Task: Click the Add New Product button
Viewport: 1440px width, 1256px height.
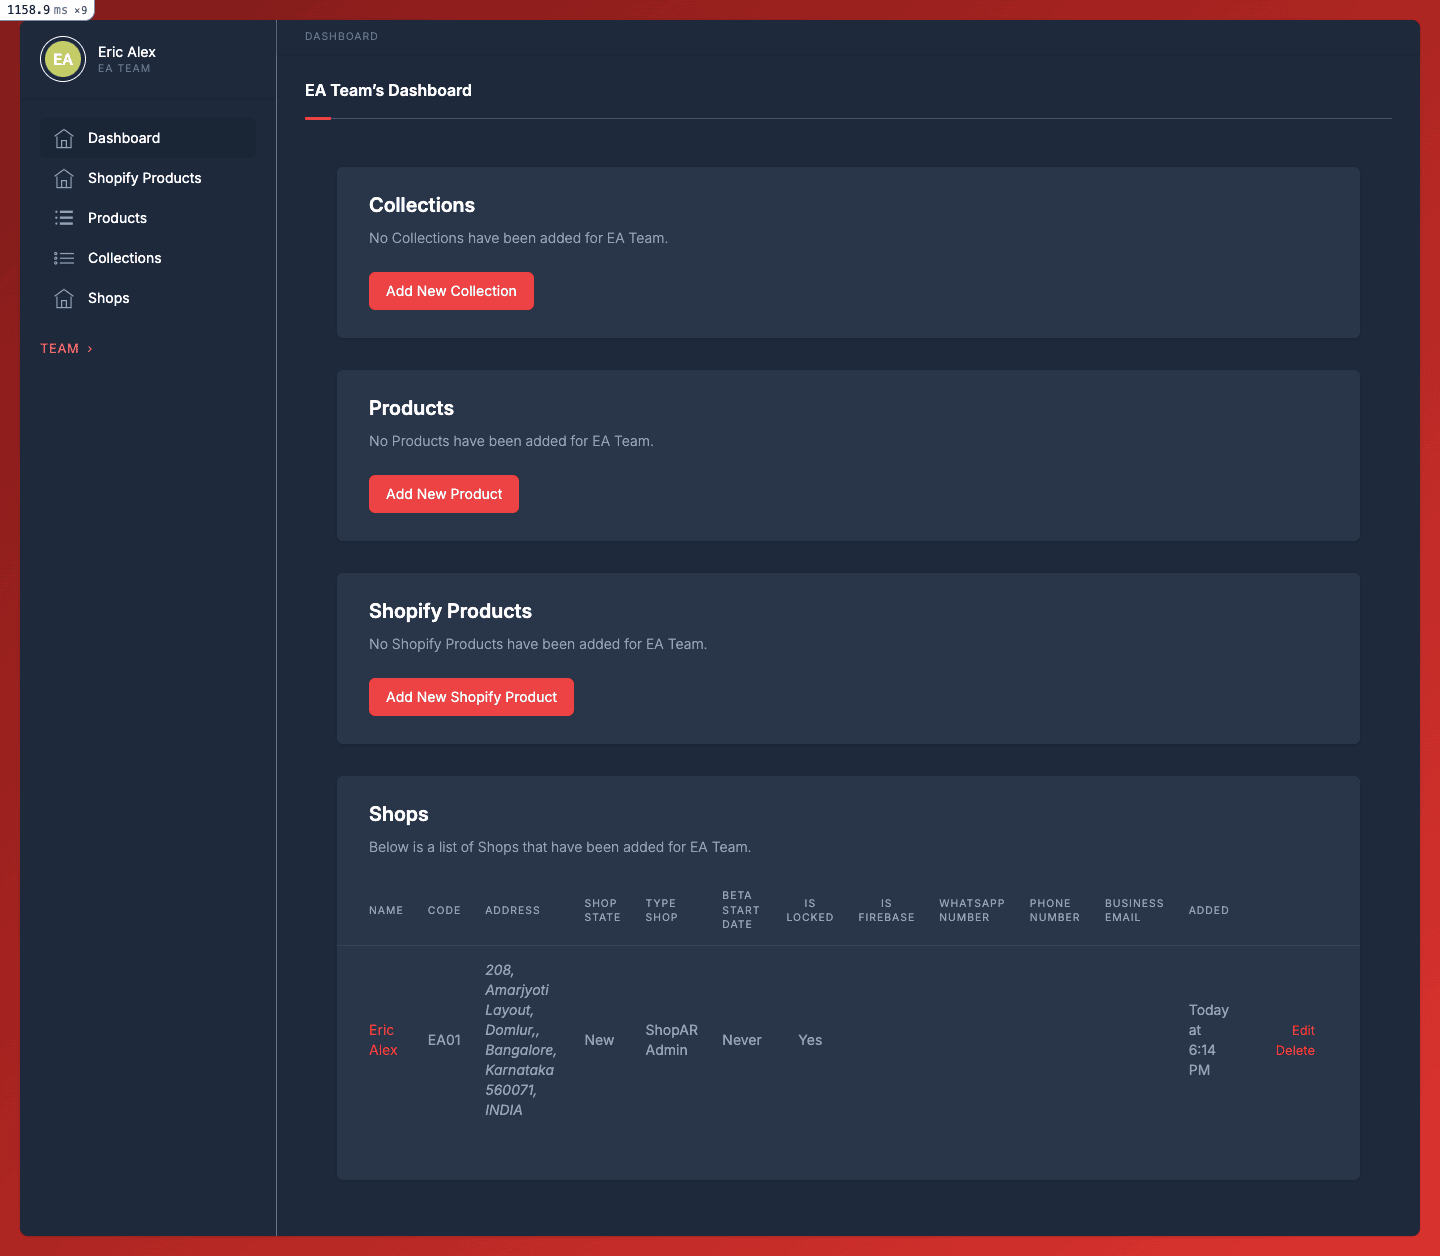Action: (x=444, y=494)
